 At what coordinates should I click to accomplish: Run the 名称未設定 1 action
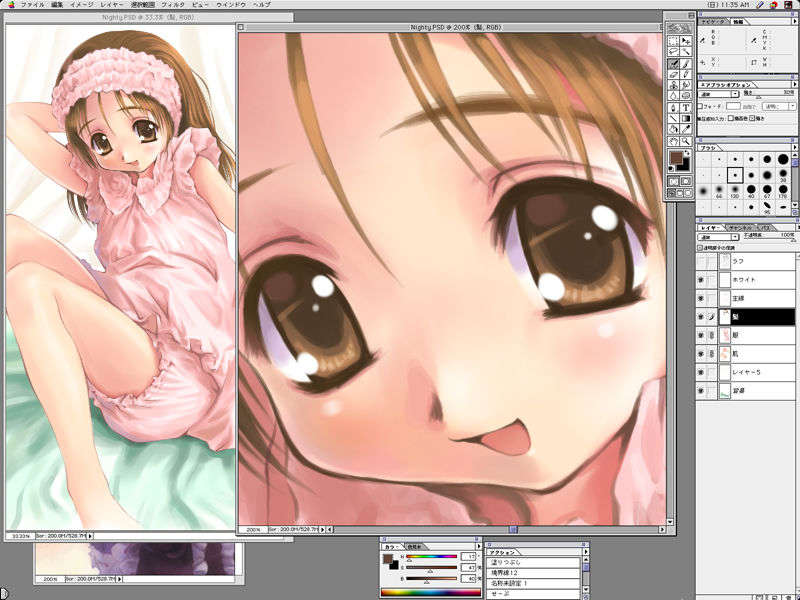(534, 583)
